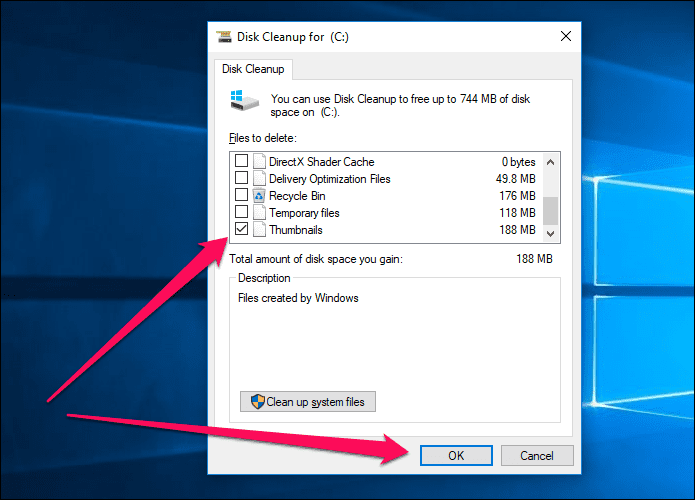Click the Delivery Optimization Files file icon
695x500 pixels.
259,178
